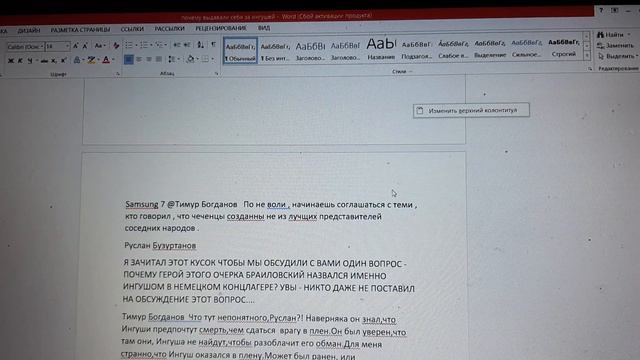
Task: Center the paragraph text
Action: 139,60
